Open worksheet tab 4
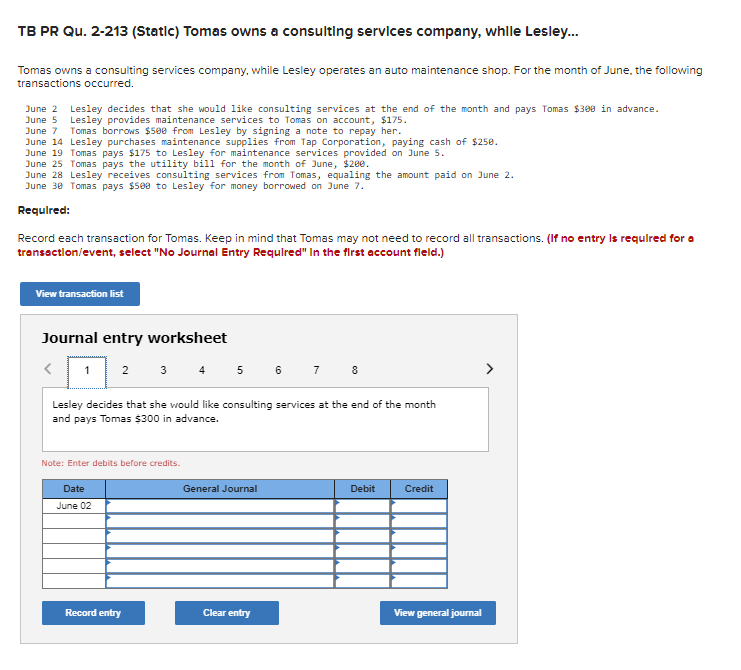 pos(202,370)
